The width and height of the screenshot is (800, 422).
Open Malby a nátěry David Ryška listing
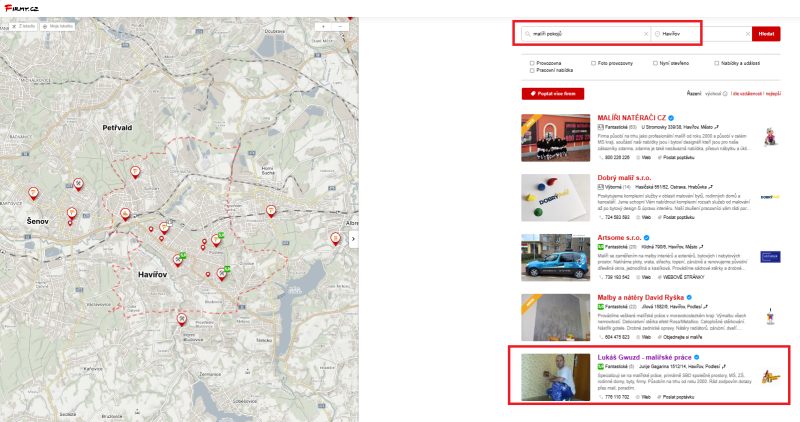tap(640, 297)
